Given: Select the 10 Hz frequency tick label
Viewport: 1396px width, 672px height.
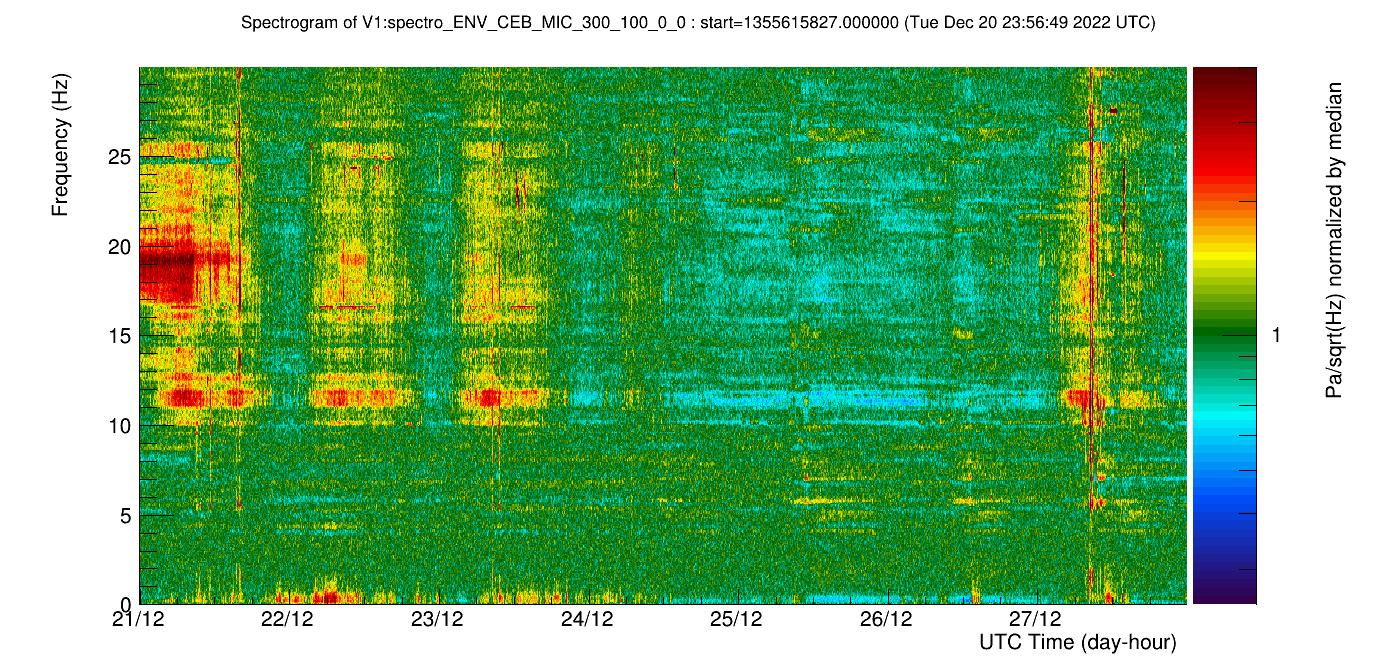Looking at the screenshot, I should click(x=120, y=426).
